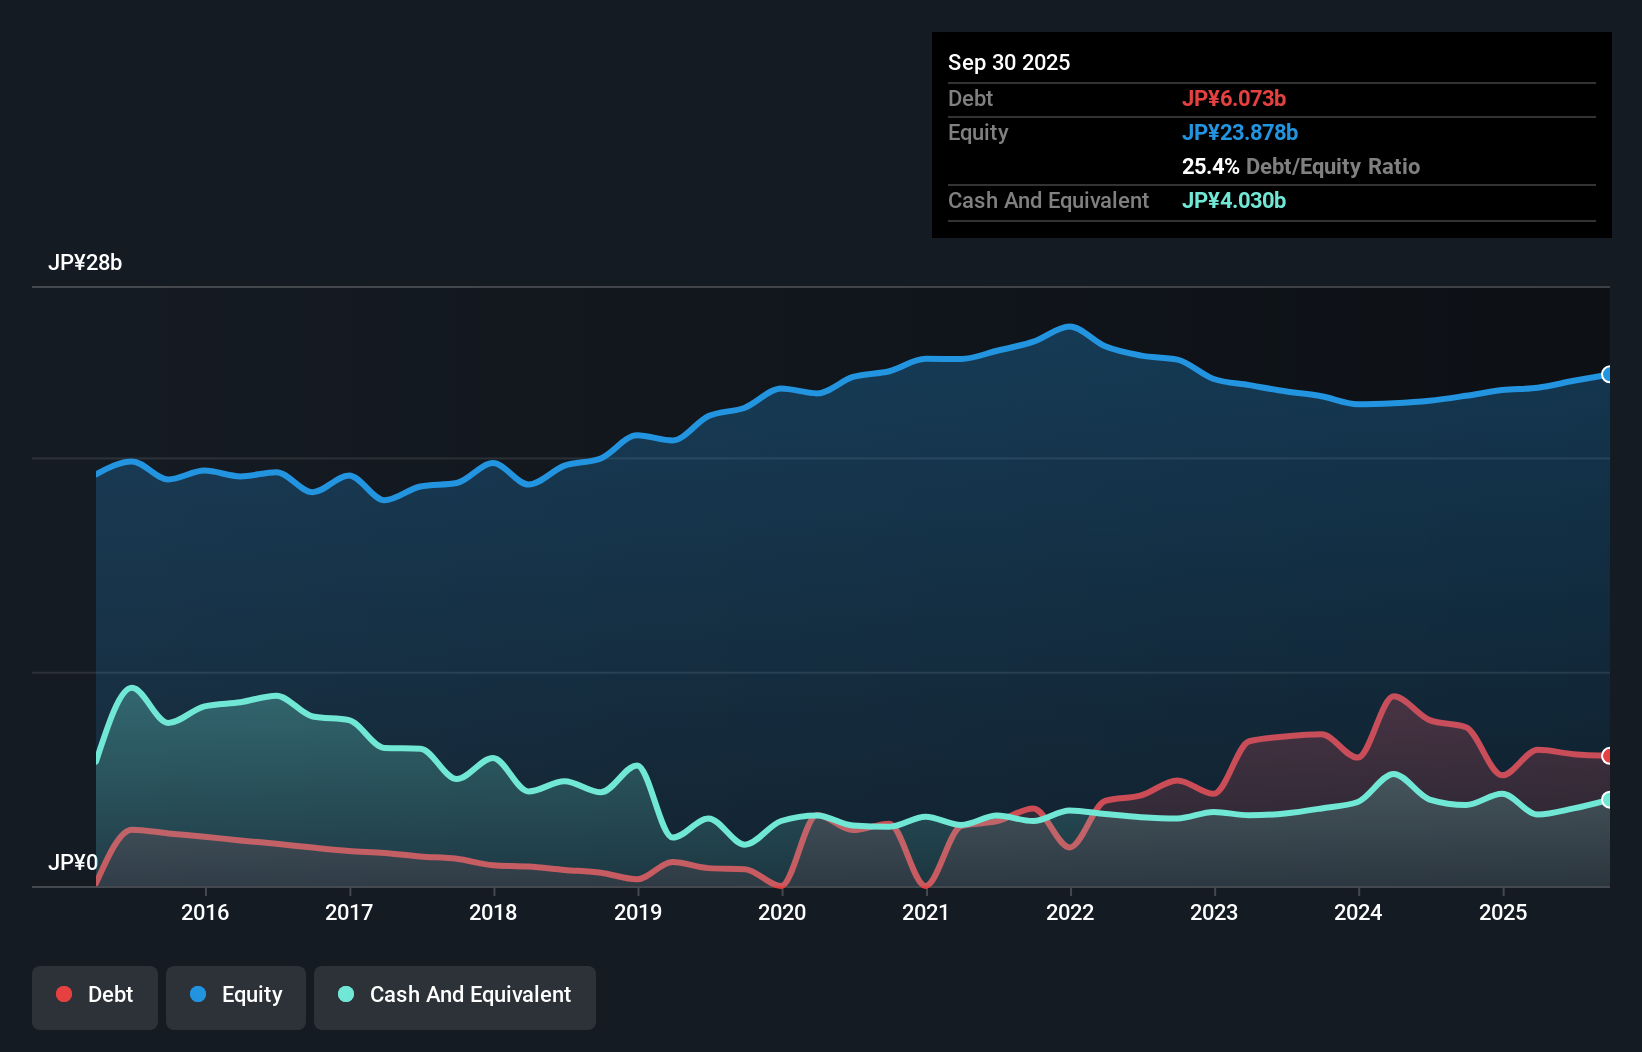Select the 2023 x-axis label
Screen dimensions: 1642x1052
click(1214, 912)
